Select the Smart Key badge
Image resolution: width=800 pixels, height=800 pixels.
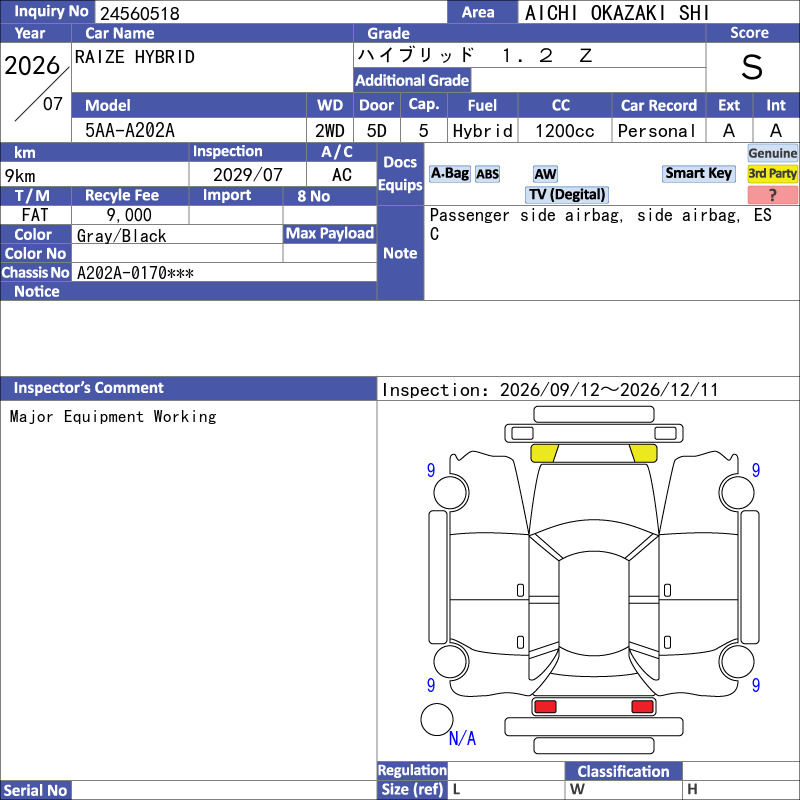(698, 173)
